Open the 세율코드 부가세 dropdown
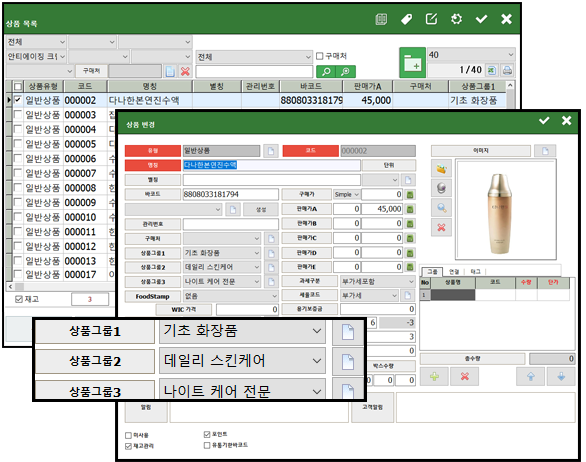The height and width of the screenshot is (462, 586). click(x=369, y=296)
